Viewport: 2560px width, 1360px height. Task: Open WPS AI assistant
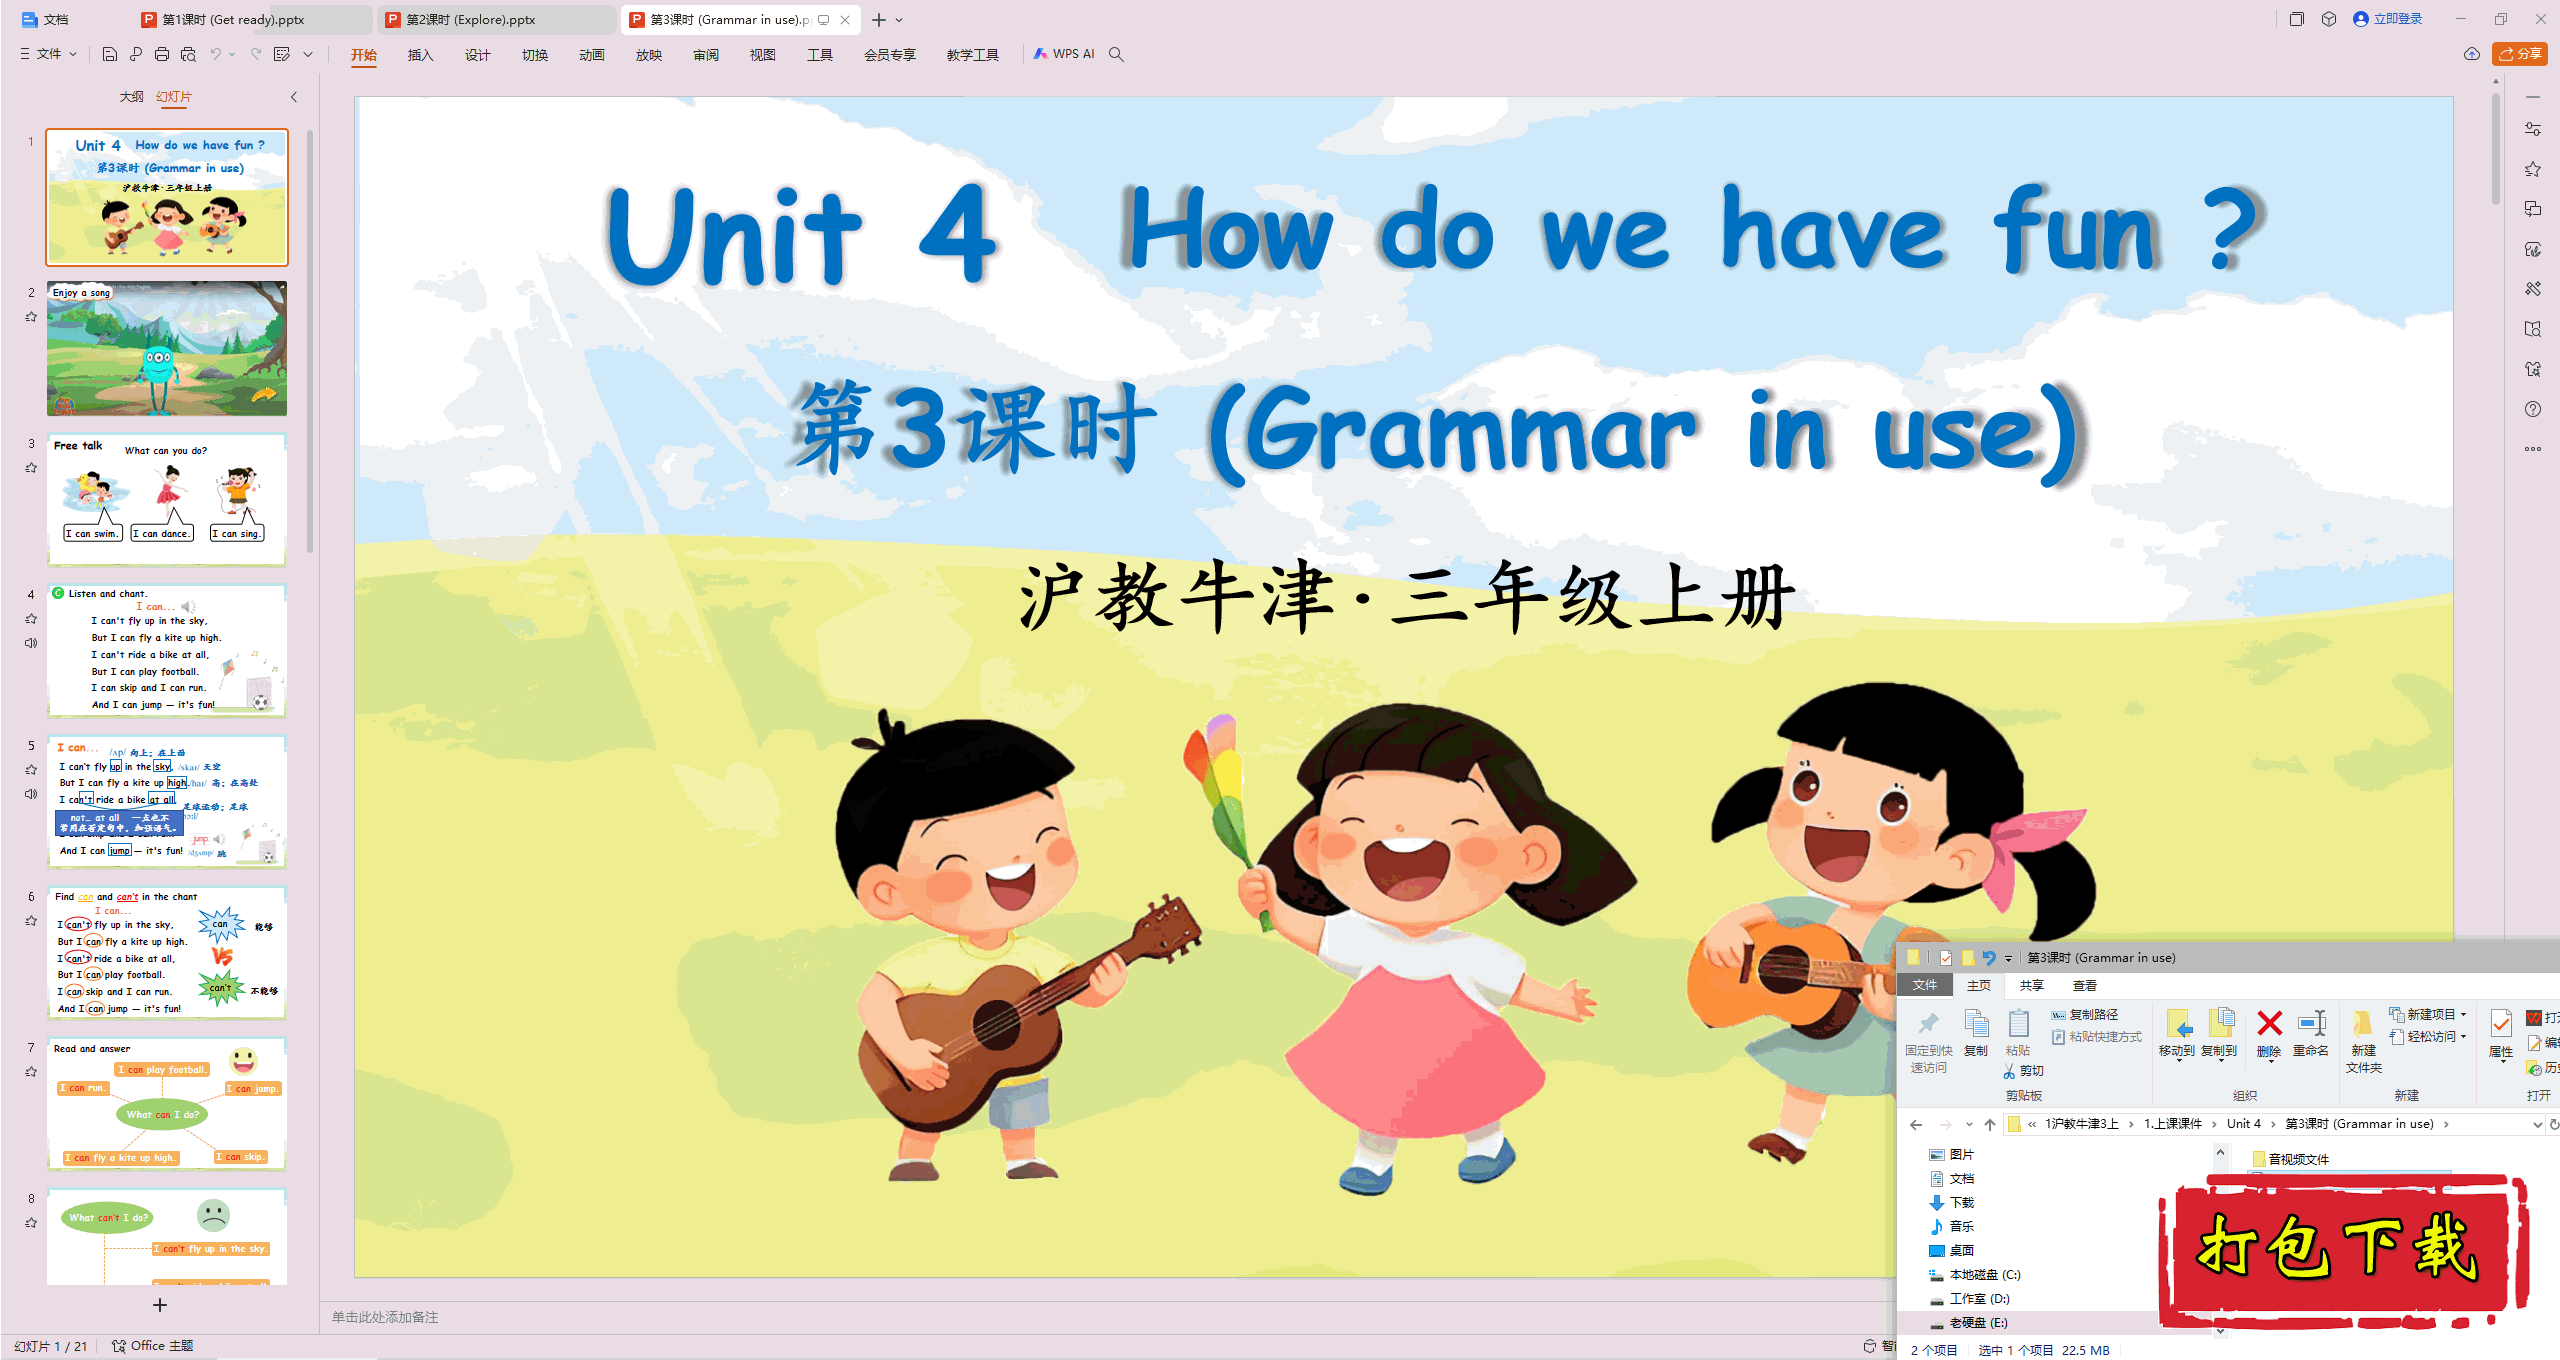pos(1064,54)
